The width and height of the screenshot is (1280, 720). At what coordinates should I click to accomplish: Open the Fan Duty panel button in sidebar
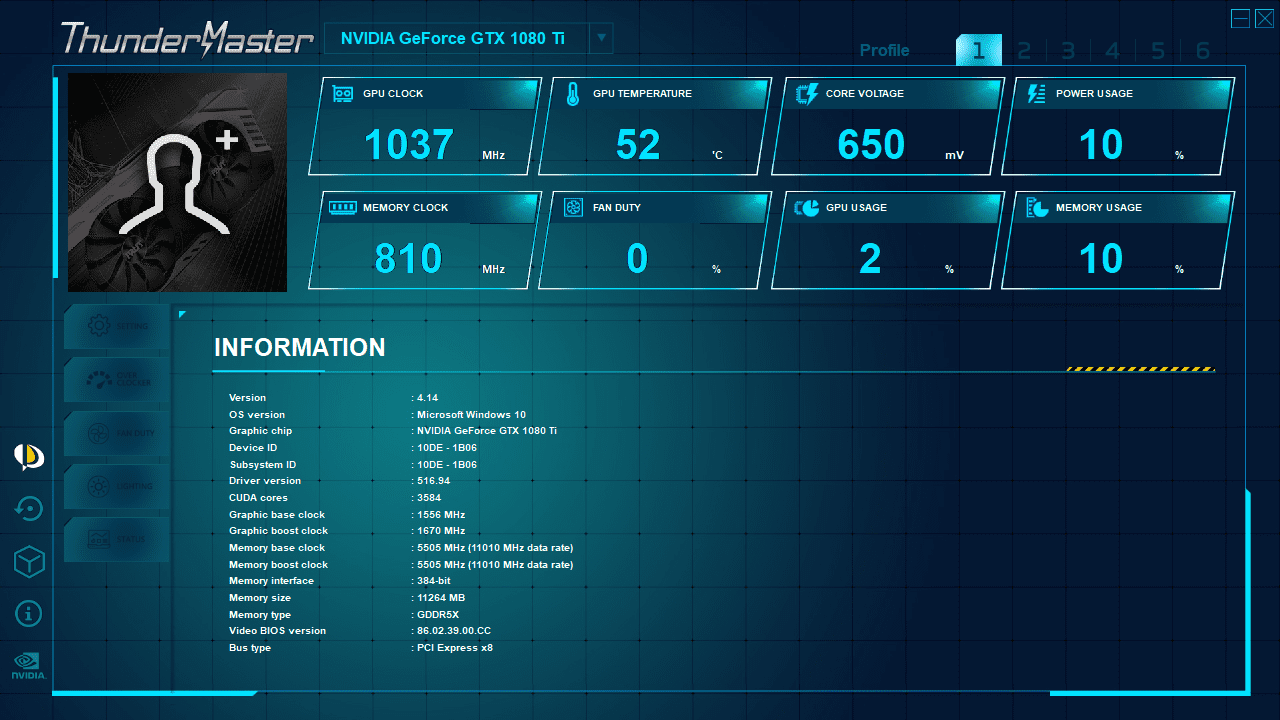pyautogui.click(x=117, y=433)
